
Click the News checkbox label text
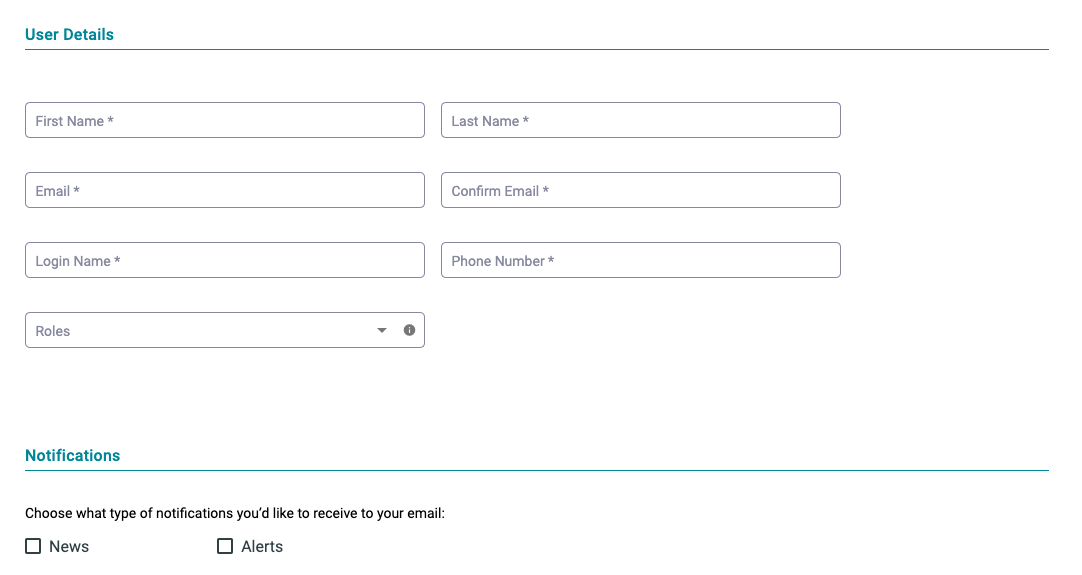click(x=69, y=546)
